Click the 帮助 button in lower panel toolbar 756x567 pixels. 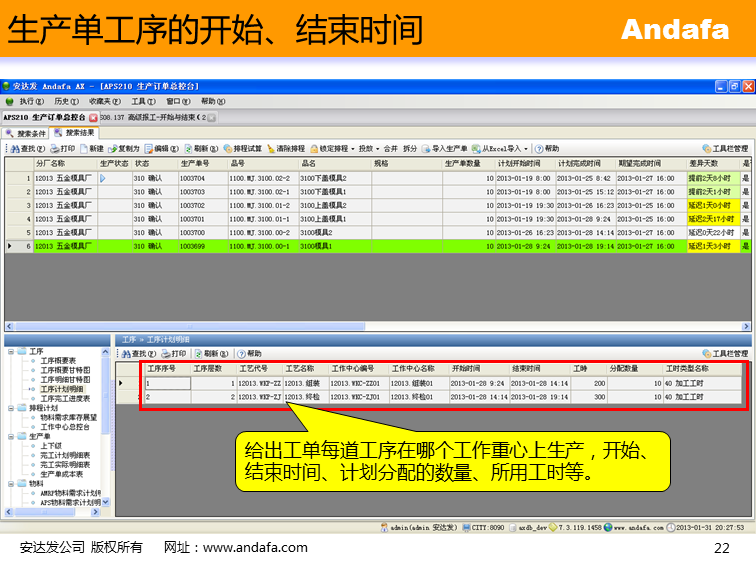point(248,353)
